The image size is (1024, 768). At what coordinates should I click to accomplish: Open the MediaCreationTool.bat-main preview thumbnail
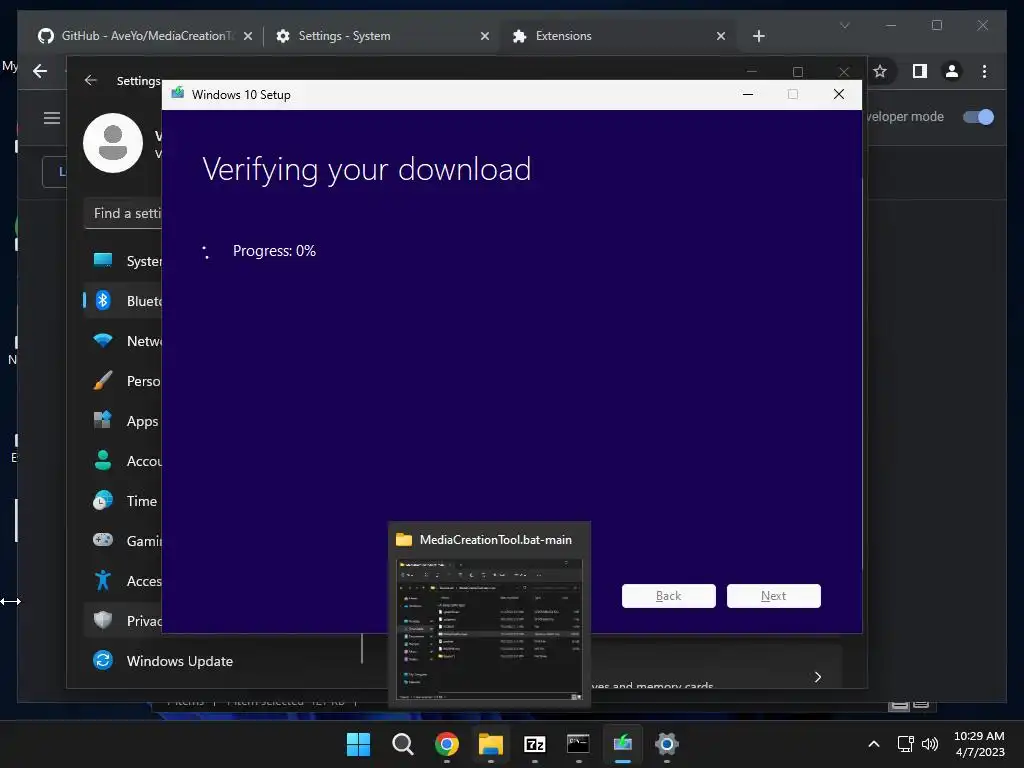[489, 630]
